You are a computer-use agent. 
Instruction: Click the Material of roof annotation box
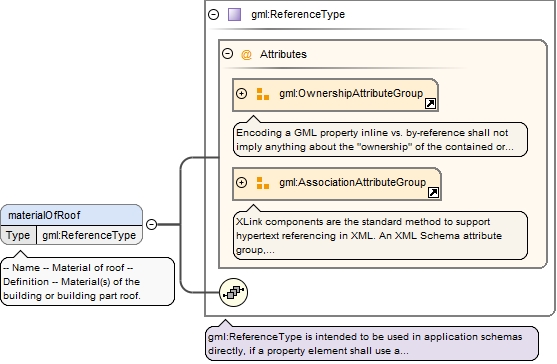(x=88, y=282)
